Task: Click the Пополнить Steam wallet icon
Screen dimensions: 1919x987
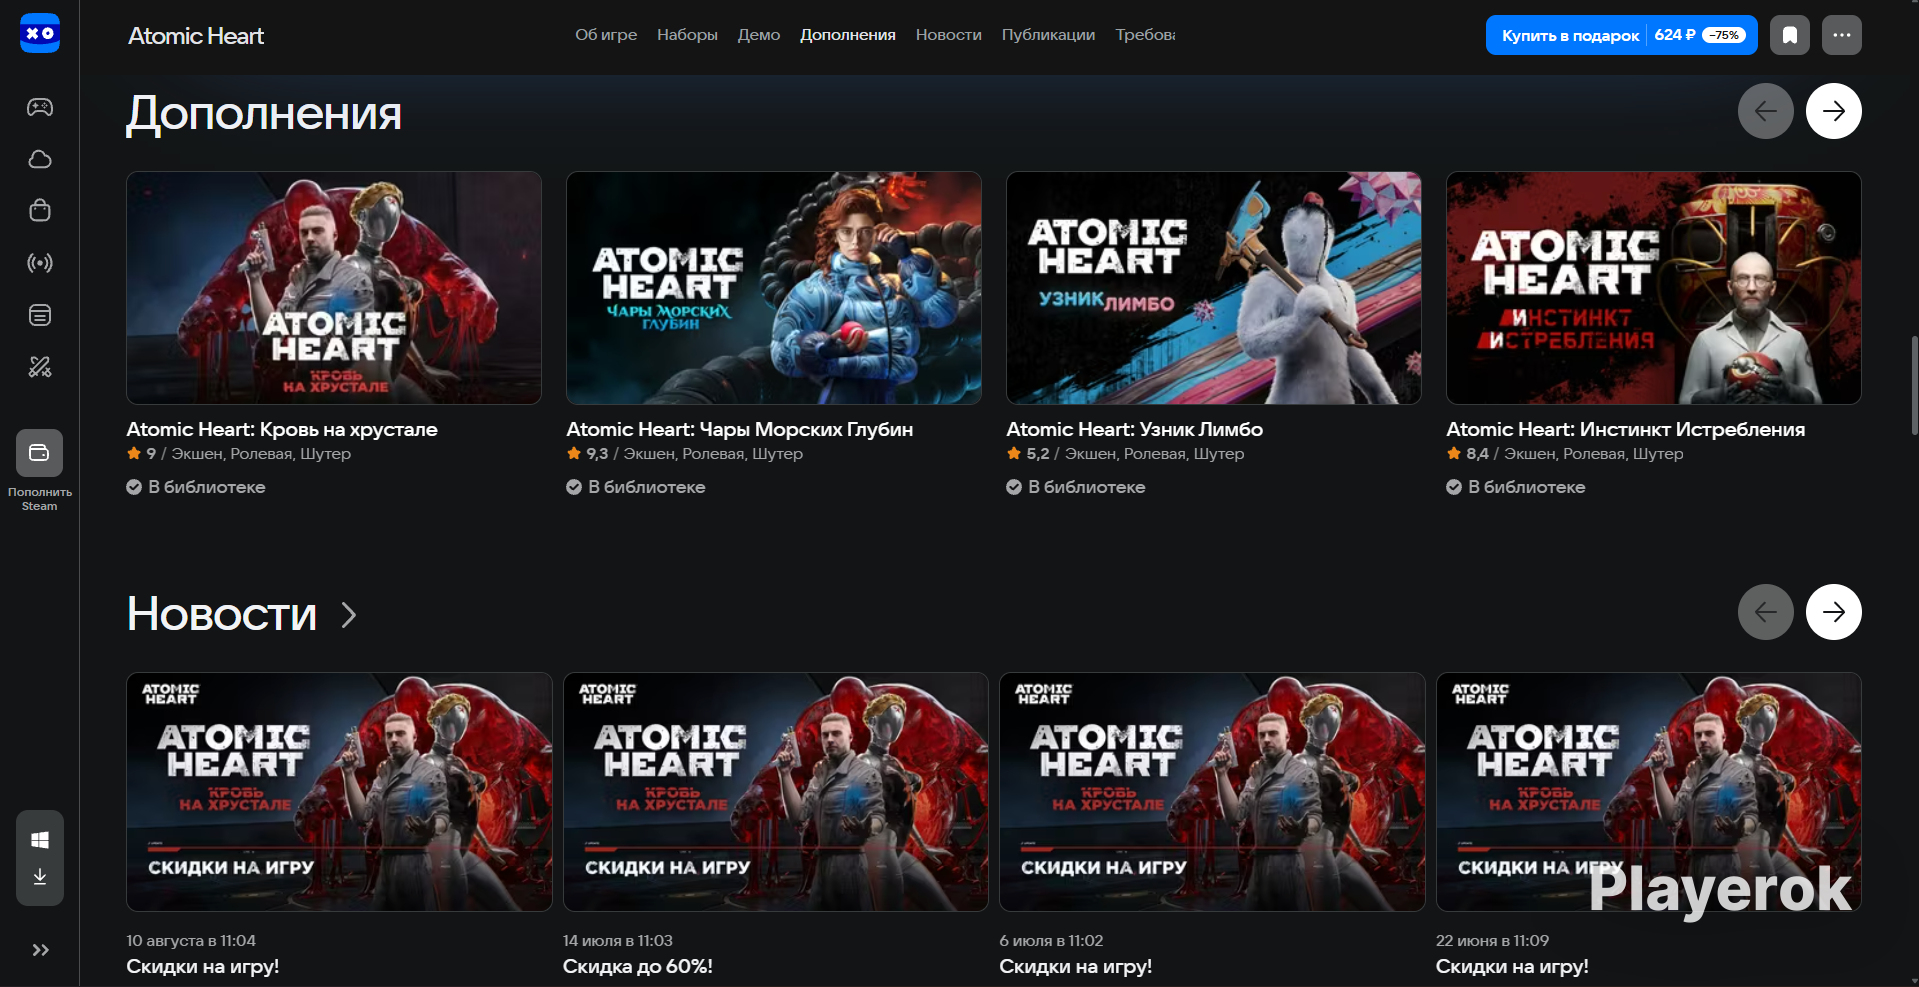Action: pyautogui.click(x=40, y=453)
